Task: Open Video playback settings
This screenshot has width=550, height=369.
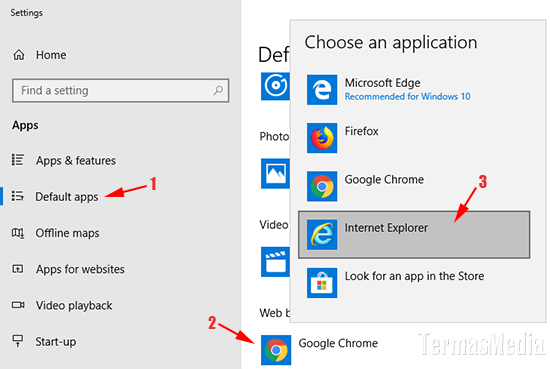Action: (74, 306)
